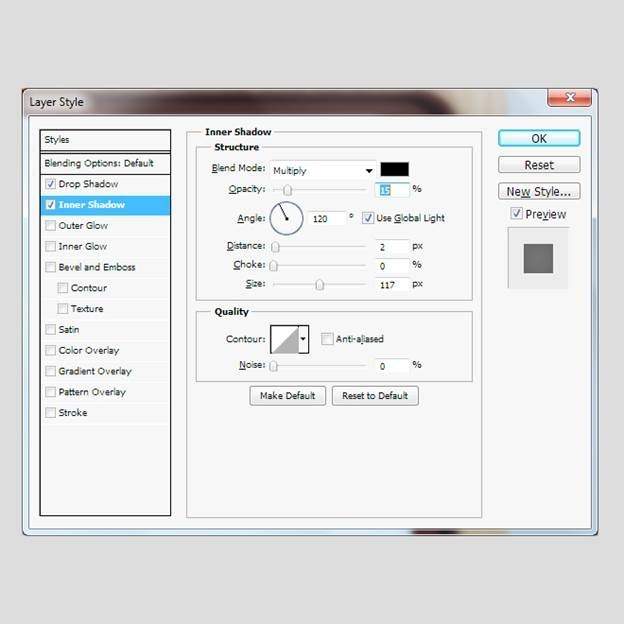The height and width of the screenshot is (624, 624).
Task: Expand the Contour picker dropdown arrow
Action: [304, 339]
